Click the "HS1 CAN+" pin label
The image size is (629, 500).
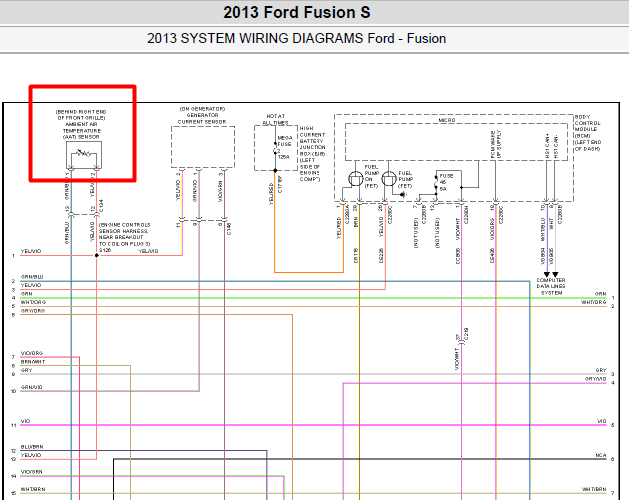click(x=547, y=146)
